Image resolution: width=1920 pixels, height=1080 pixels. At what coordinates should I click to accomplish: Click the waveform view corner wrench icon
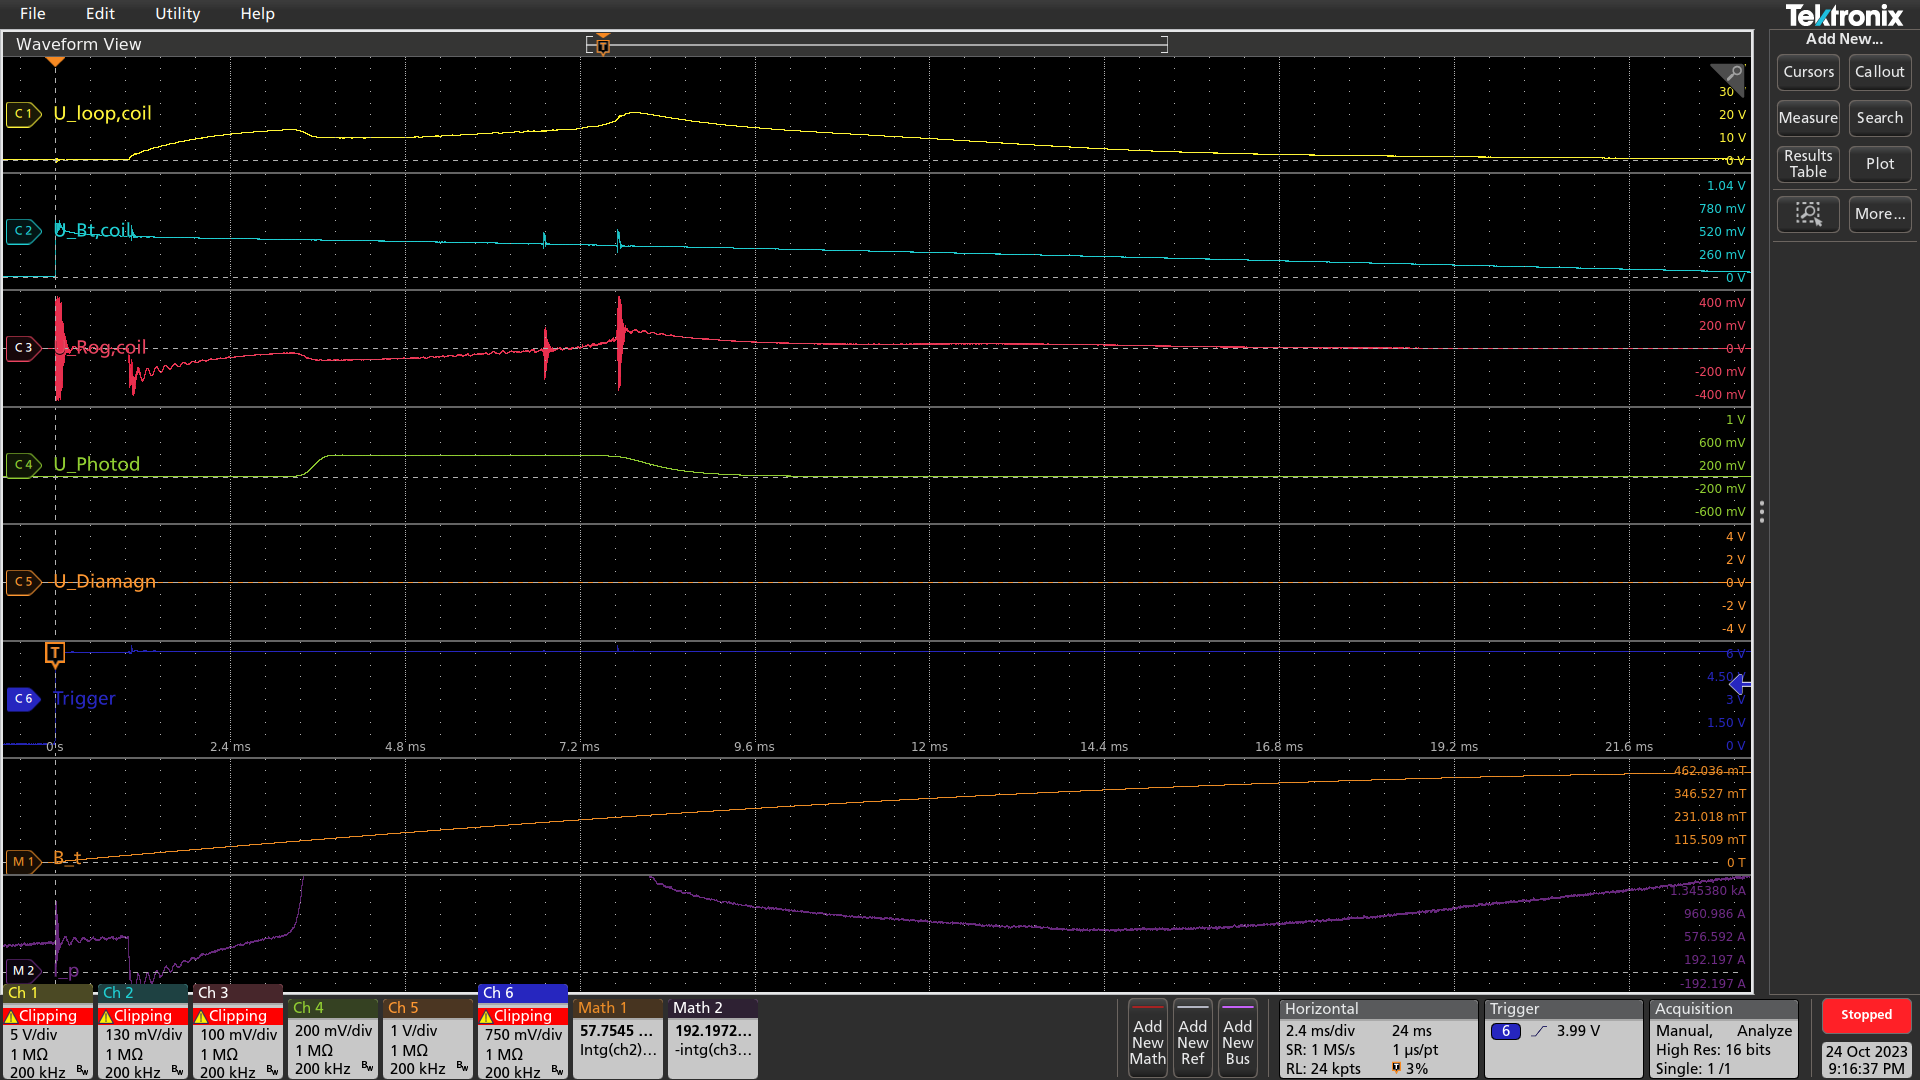[x=1731, y=75]
